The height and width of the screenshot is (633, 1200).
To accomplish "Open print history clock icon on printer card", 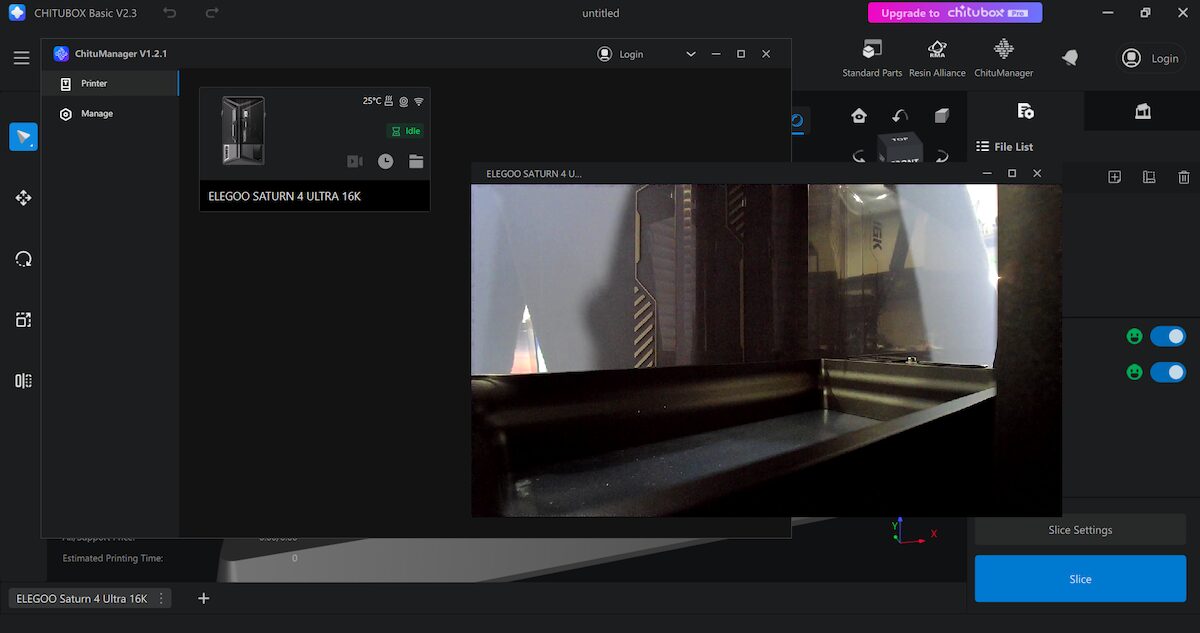I will click(386, 161).
